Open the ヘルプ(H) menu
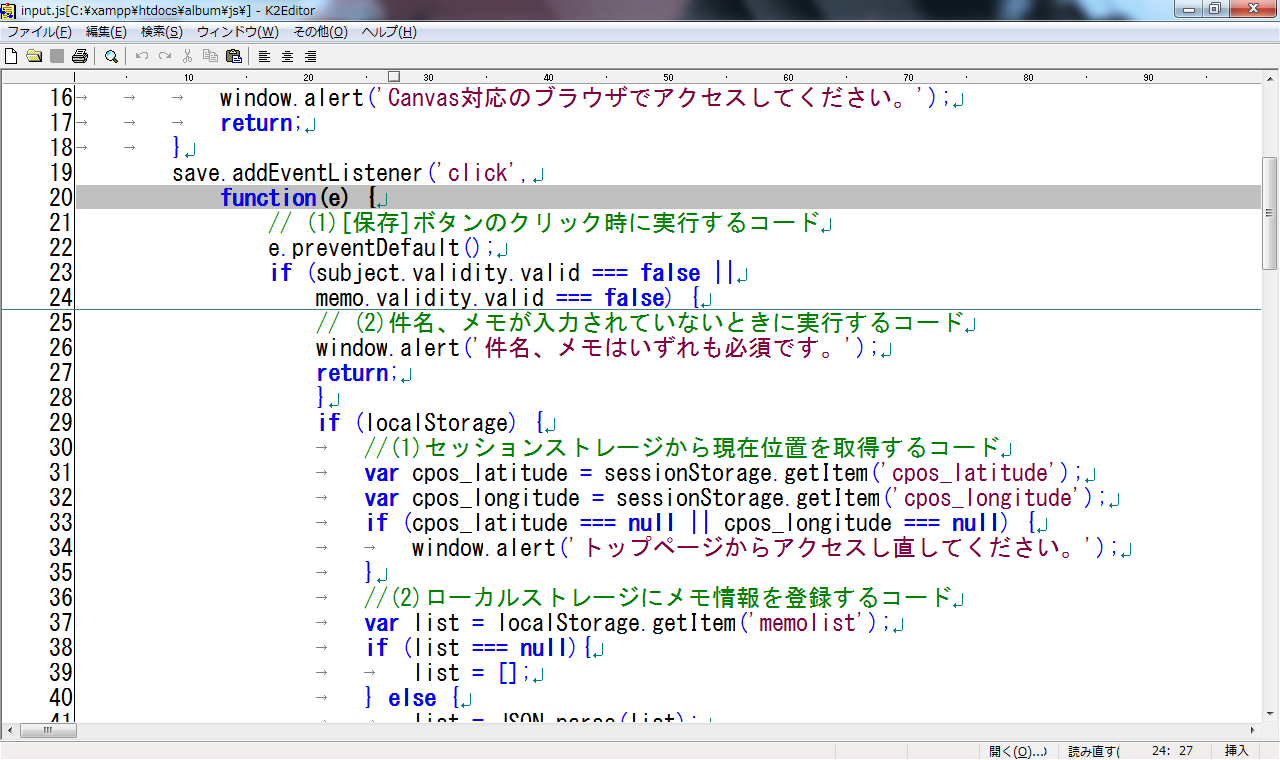This screenshot has width=1280, height=760. (x=389, y=32)
